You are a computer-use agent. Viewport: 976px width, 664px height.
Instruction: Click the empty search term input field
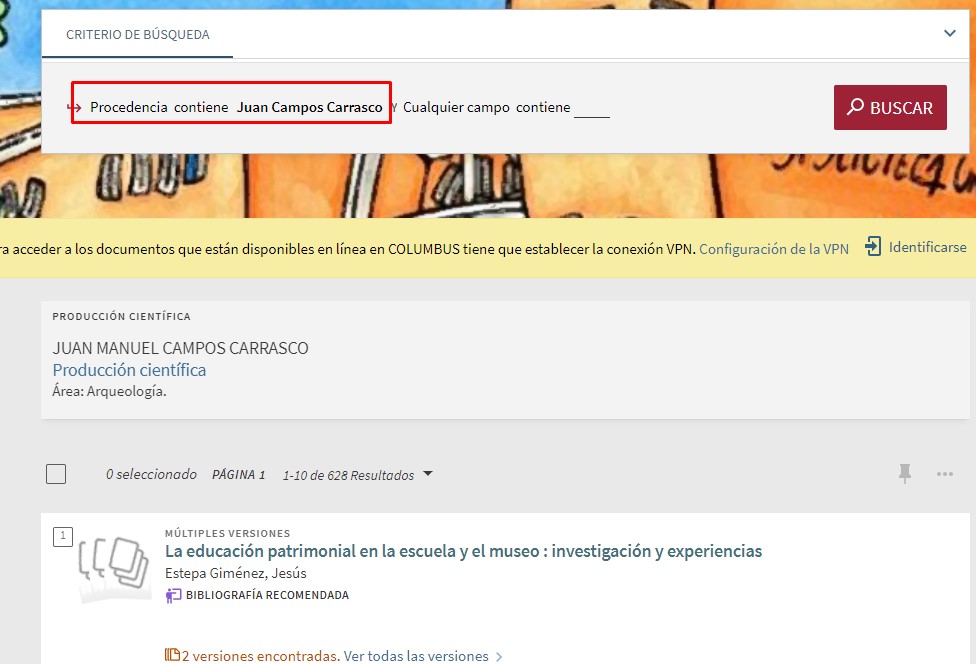[591, 108]
